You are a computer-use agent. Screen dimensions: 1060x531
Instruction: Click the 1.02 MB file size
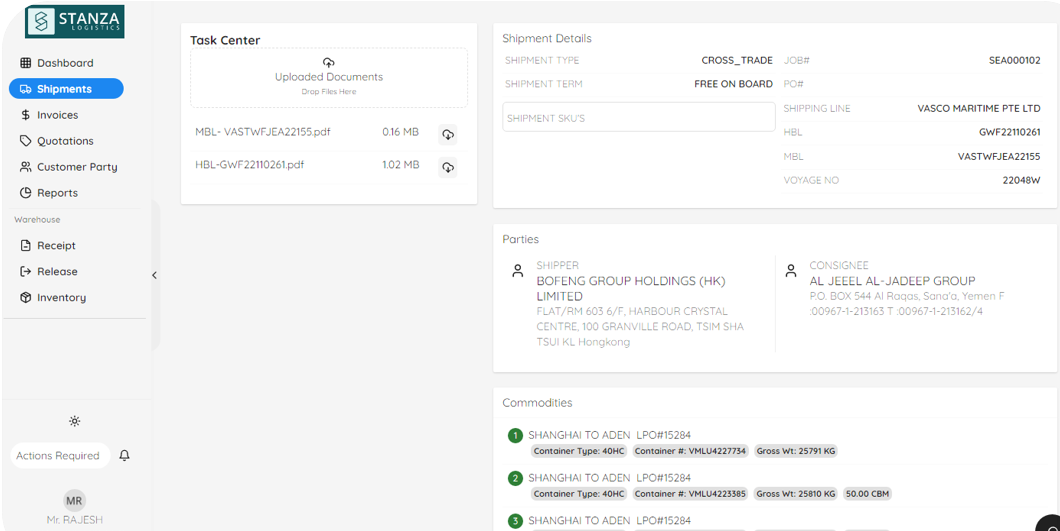pos(401,164)
